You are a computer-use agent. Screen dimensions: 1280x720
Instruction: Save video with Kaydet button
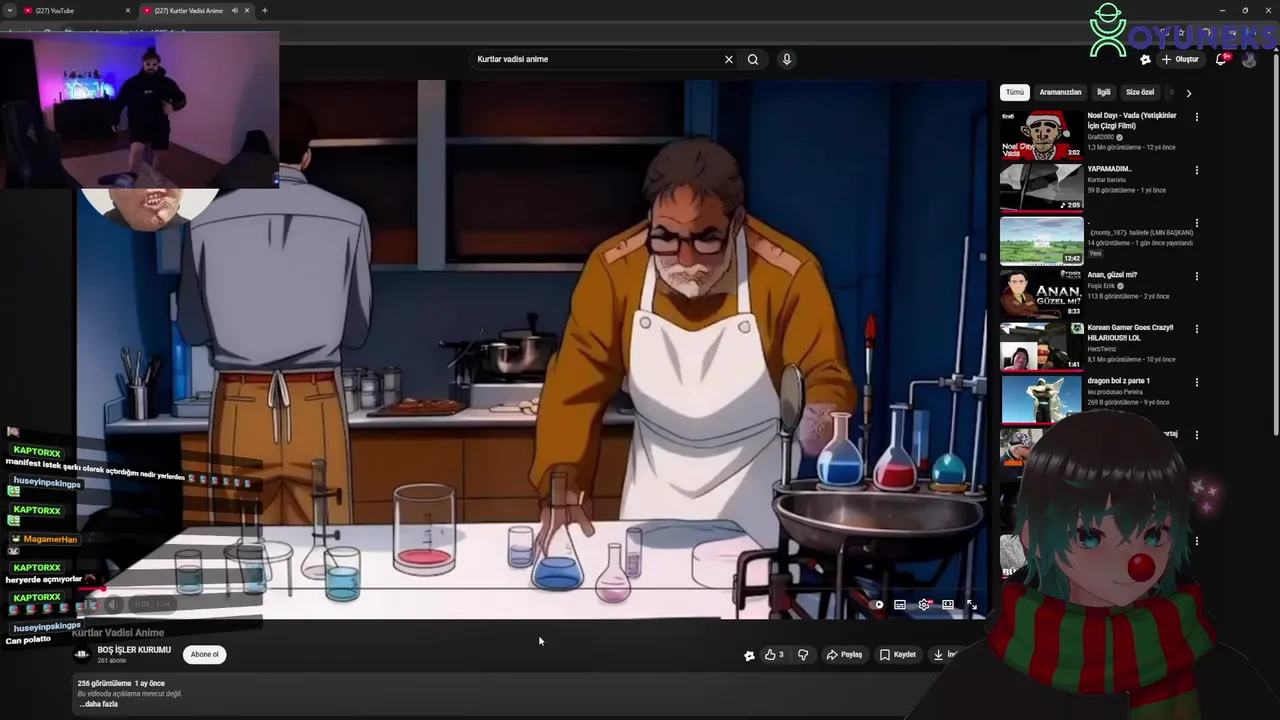(x=898, y=655)
